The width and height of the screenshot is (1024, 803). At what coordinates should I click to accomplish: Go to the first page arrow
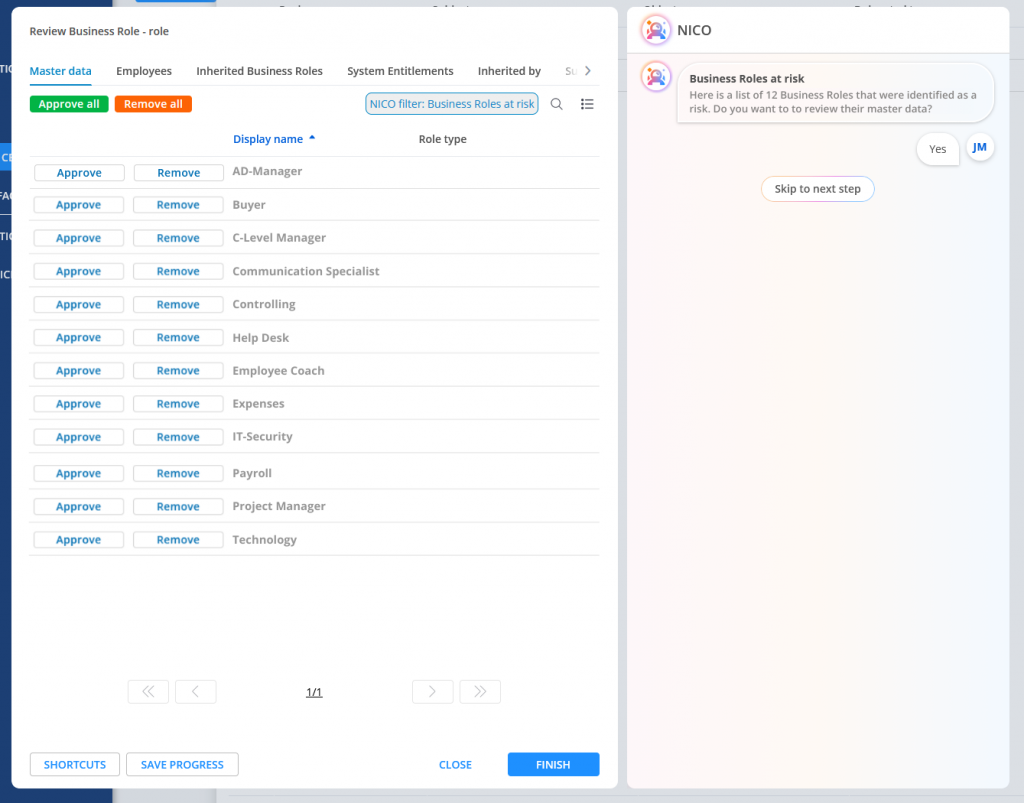click(148, 692)
